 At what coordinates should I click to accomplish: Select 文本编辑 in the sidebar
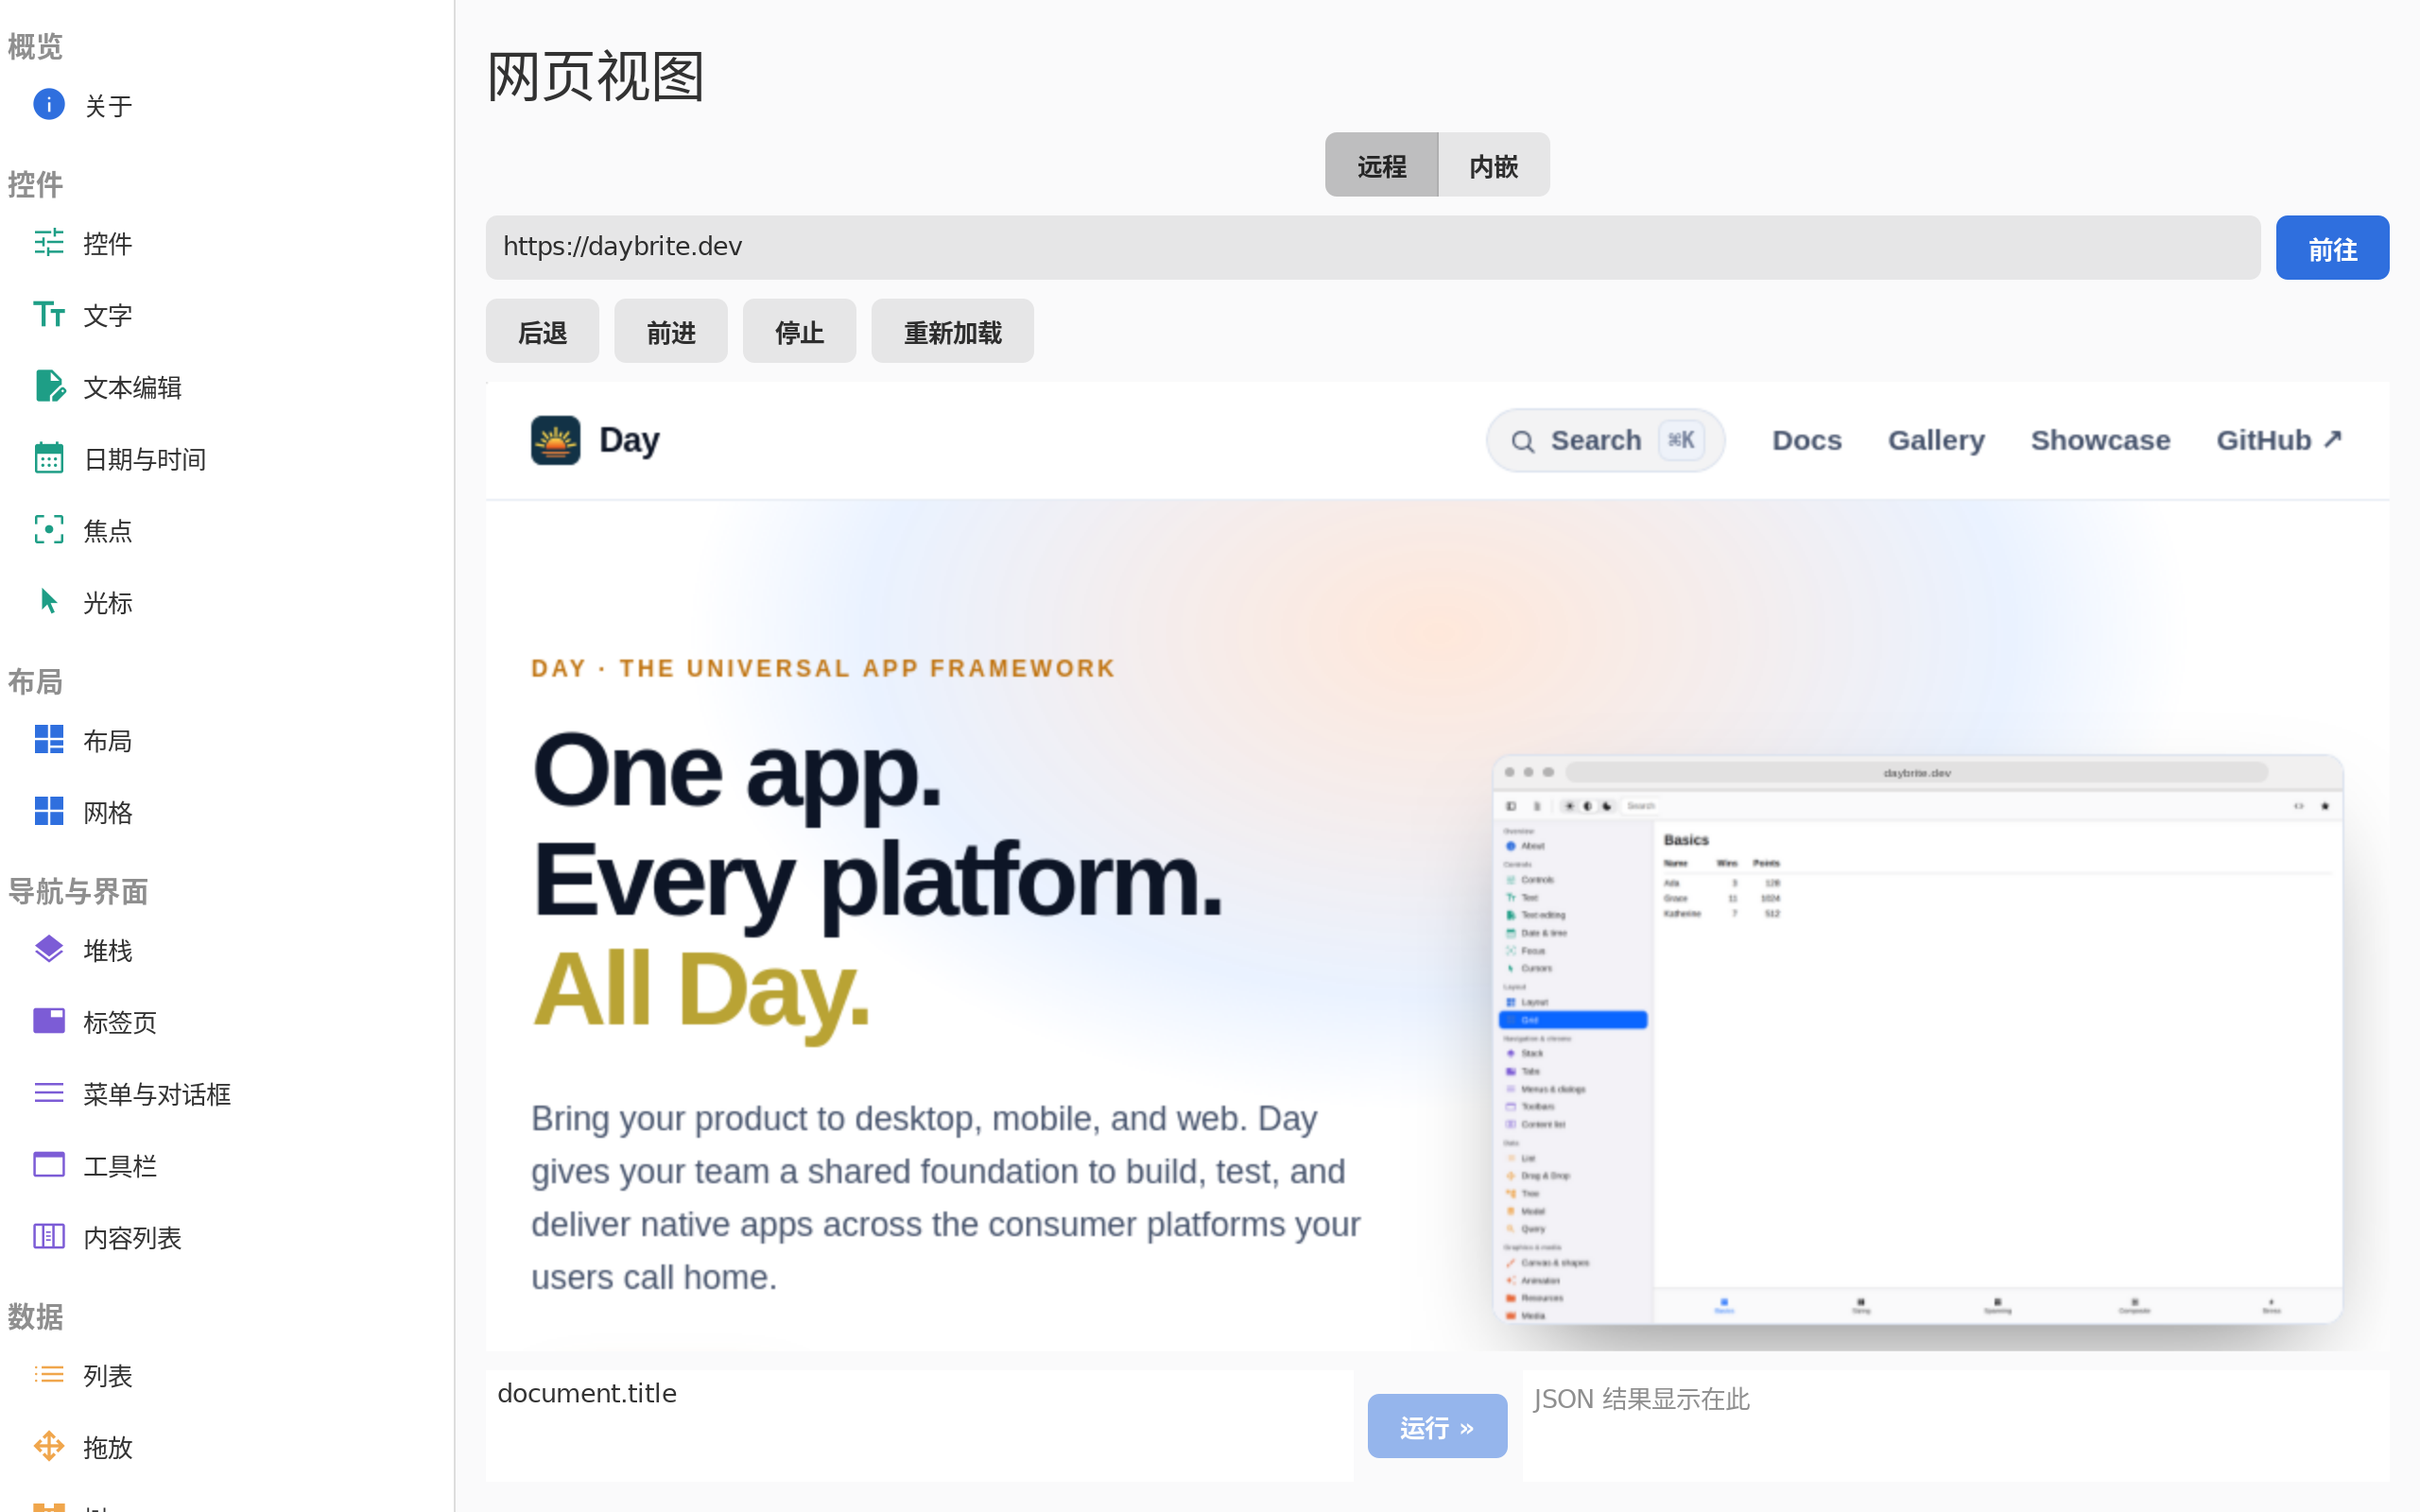tap(227, 387)
